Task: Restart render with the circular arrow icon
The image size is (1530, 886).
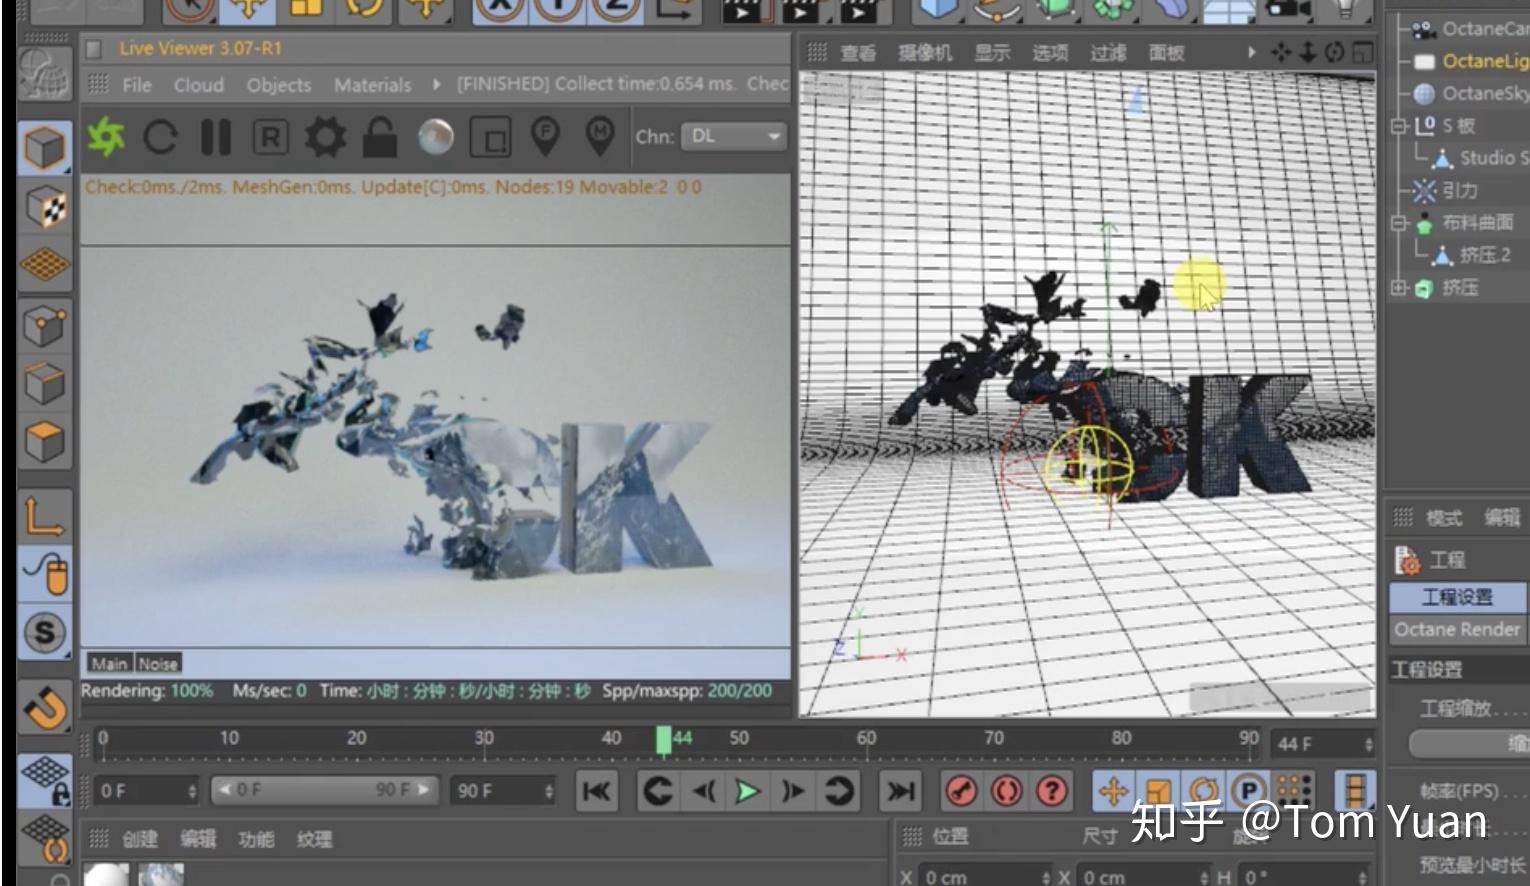Action: (160, 137)
